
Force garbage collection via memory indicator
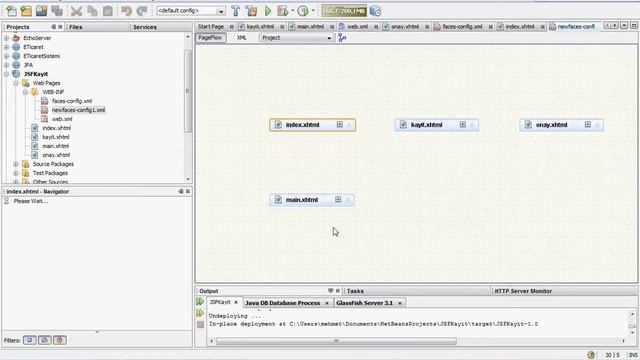[344, 11]
